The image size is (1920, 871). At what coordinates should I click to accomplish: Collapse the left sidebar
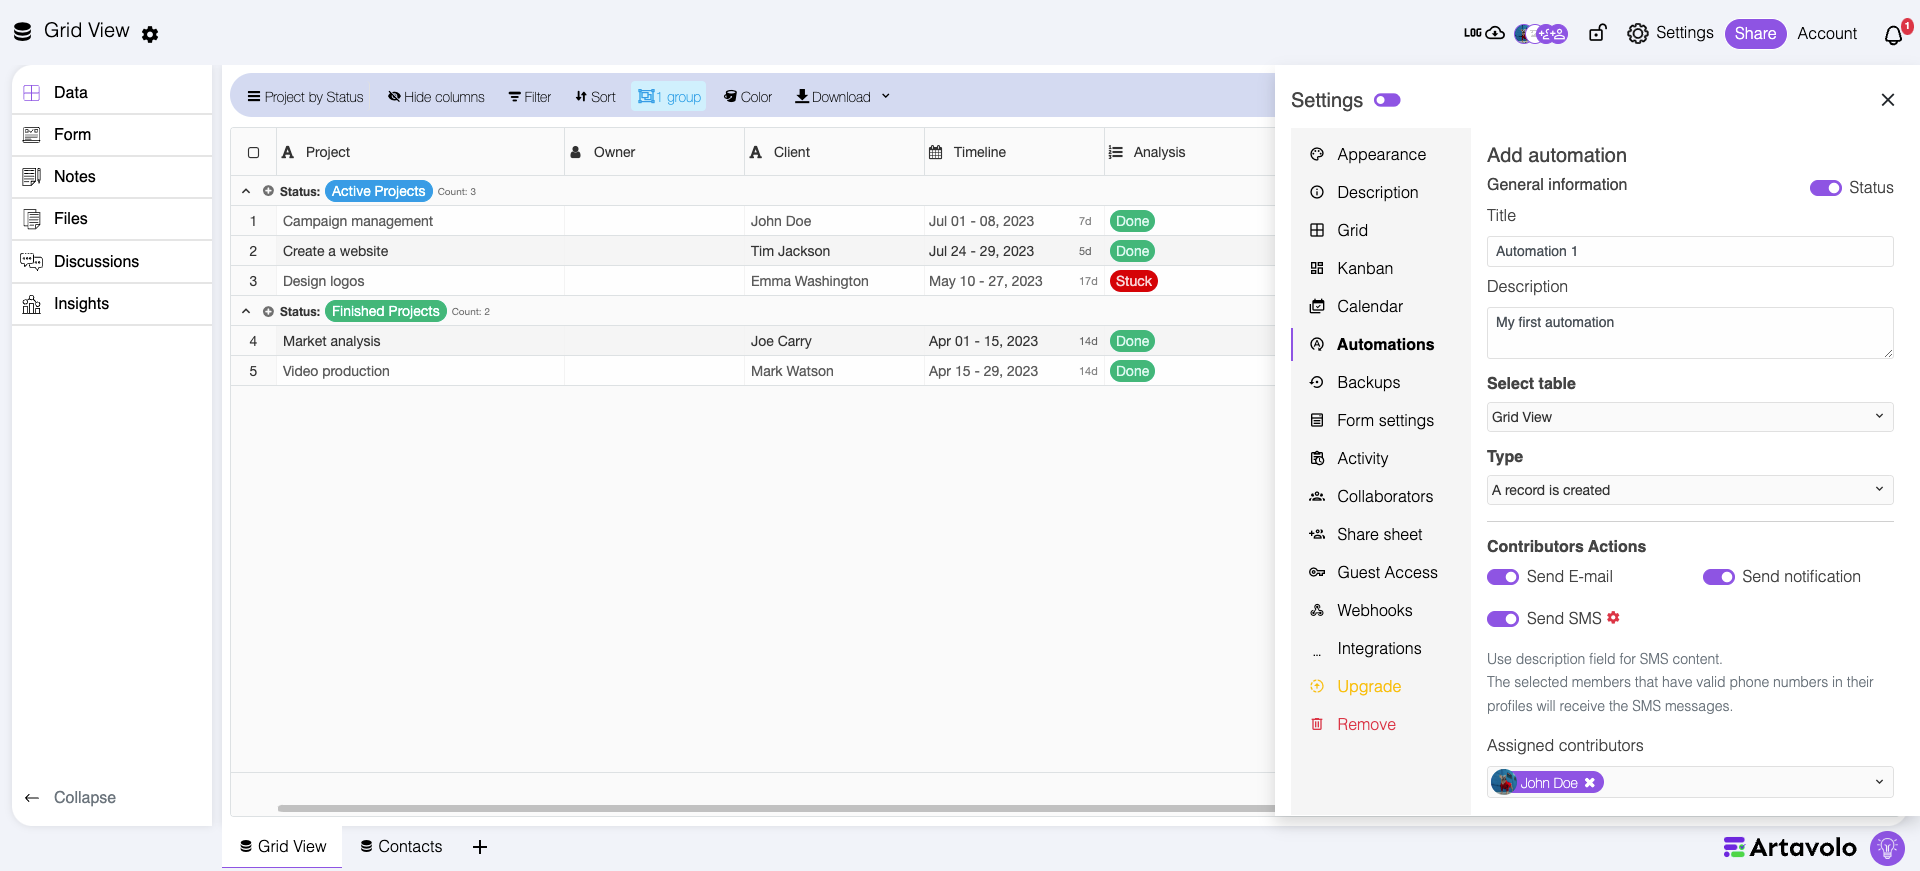pos(70,798)
